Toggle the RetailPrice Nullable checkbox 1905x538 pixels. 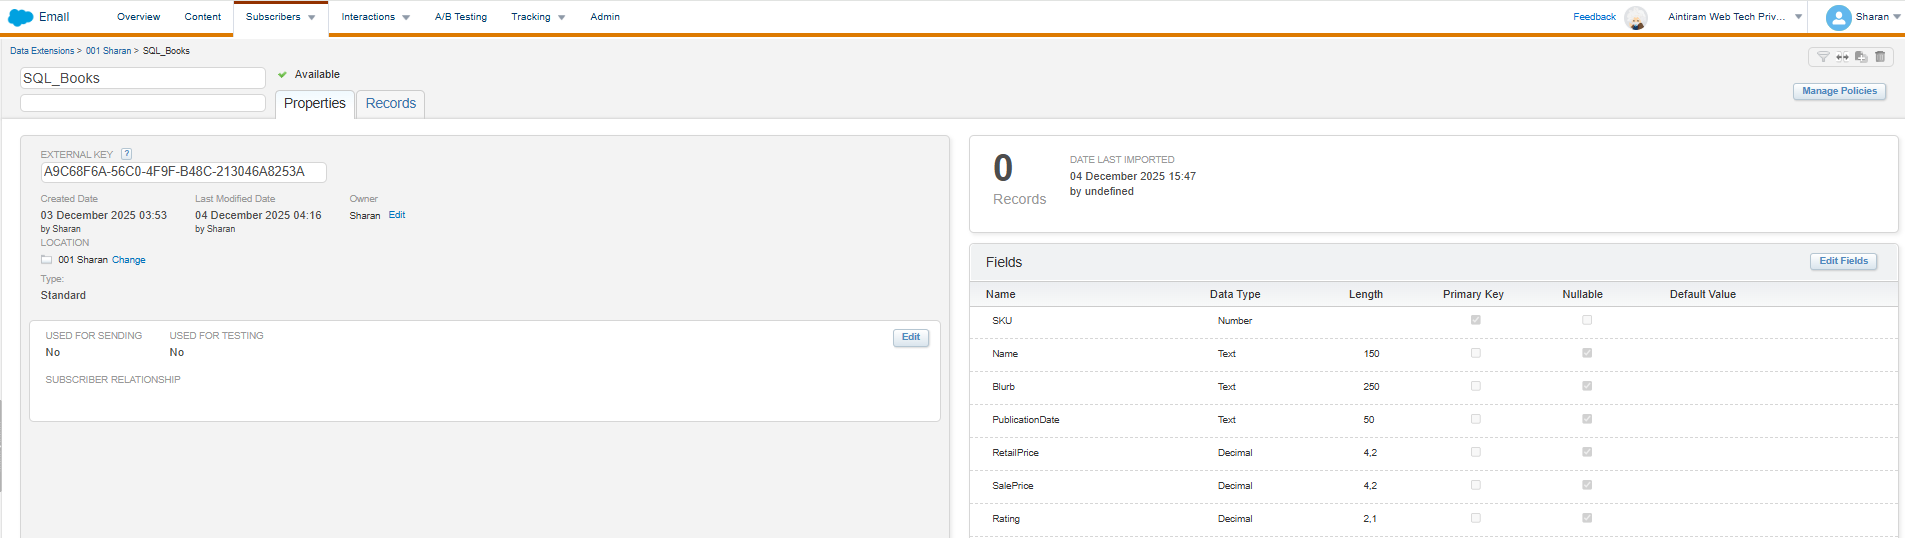[1587, 452]
